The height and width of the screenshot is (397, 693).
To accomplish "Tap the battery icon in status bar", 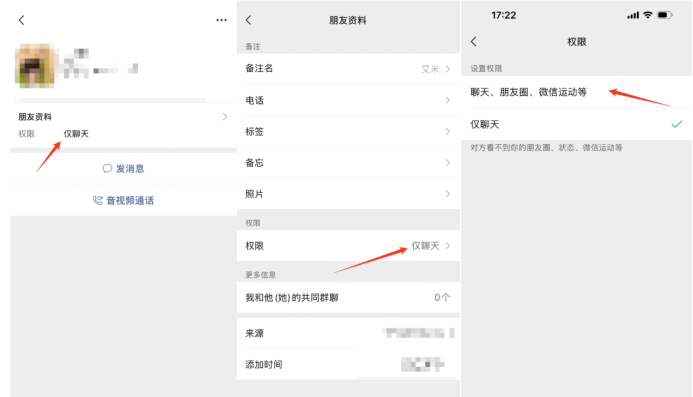I will coord(665,15).
